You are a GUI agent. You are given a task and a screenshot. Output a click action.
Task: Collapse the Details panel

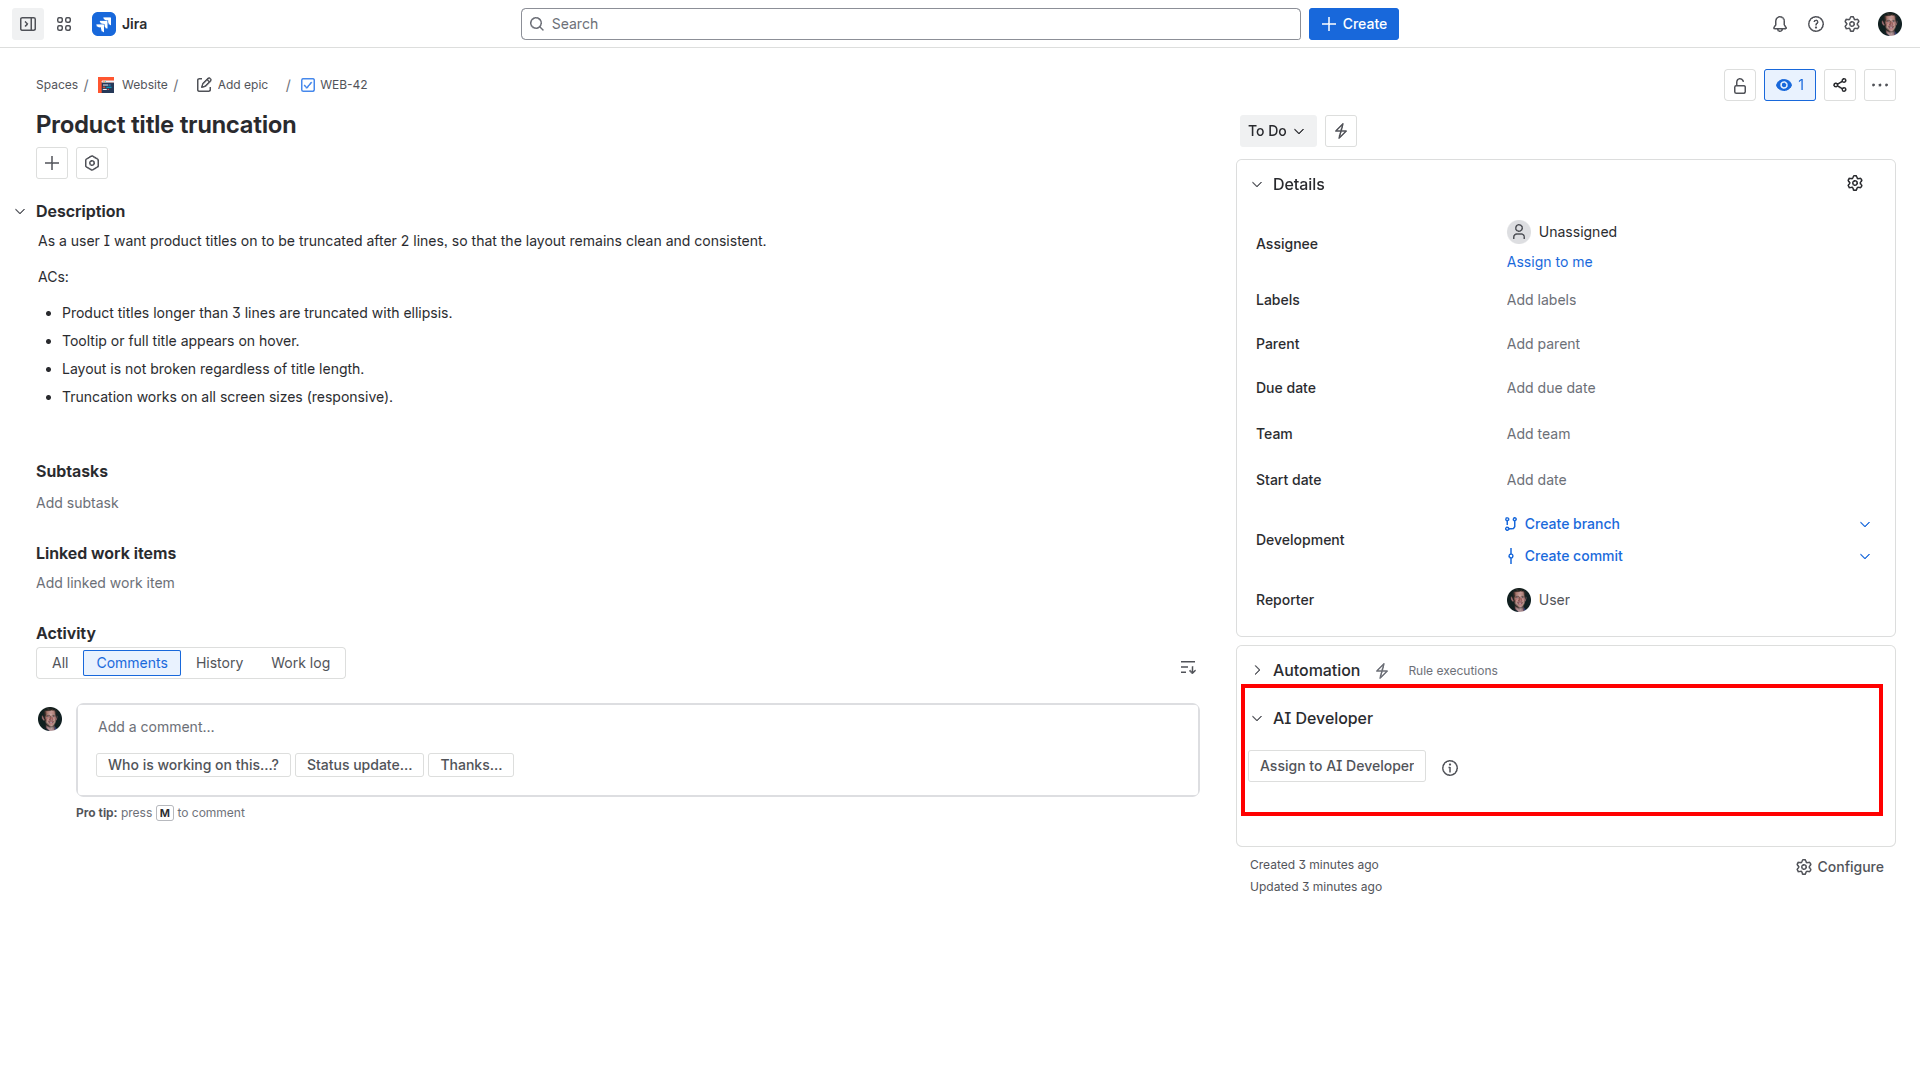pyautogui.click(x=1257, y=184)
